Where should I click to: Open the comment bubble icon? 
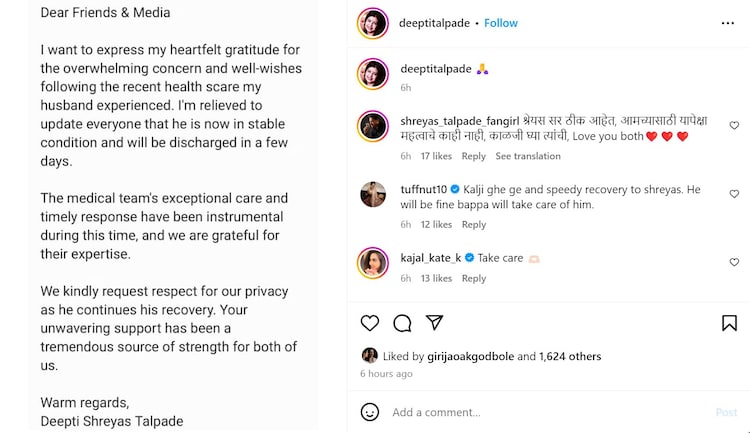(x=402, y=322)
